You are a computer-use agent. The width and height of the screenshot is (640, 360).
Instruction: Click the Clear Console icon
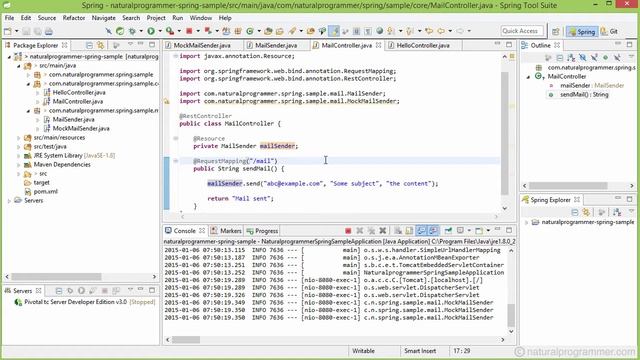coord(398,231)
